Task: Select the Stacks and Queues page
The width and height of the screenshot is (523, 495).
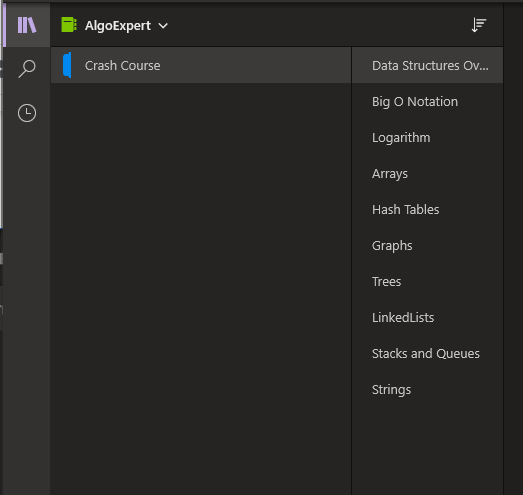Action: (x=427, y=354)
